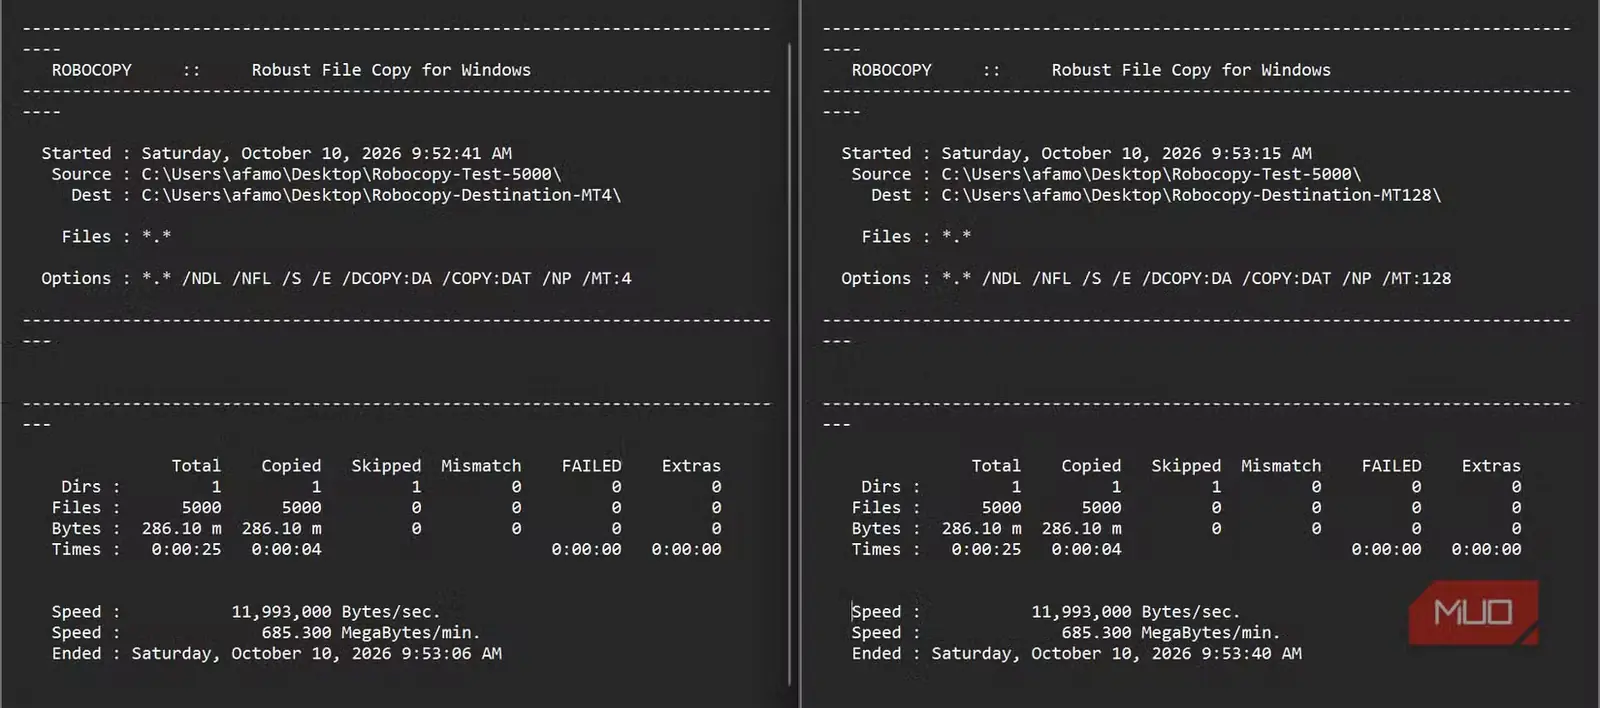Click left pane 11,993,000 Bytes/sec speed value

[x=336, y=611]
